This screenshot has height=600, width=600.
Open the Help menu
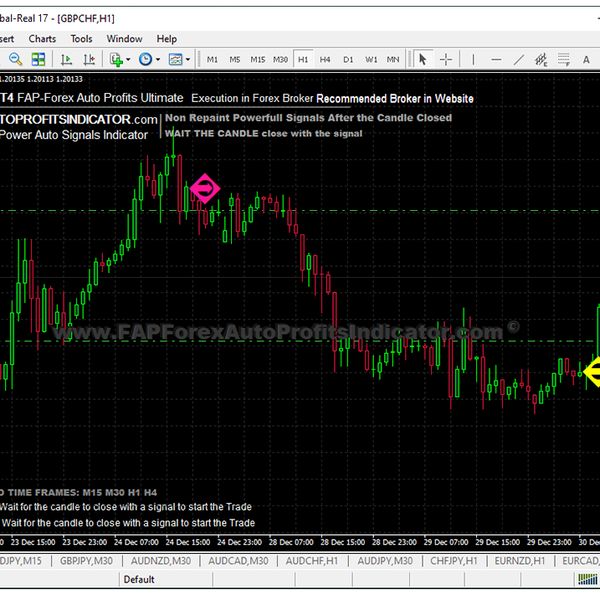coord(166,39)
